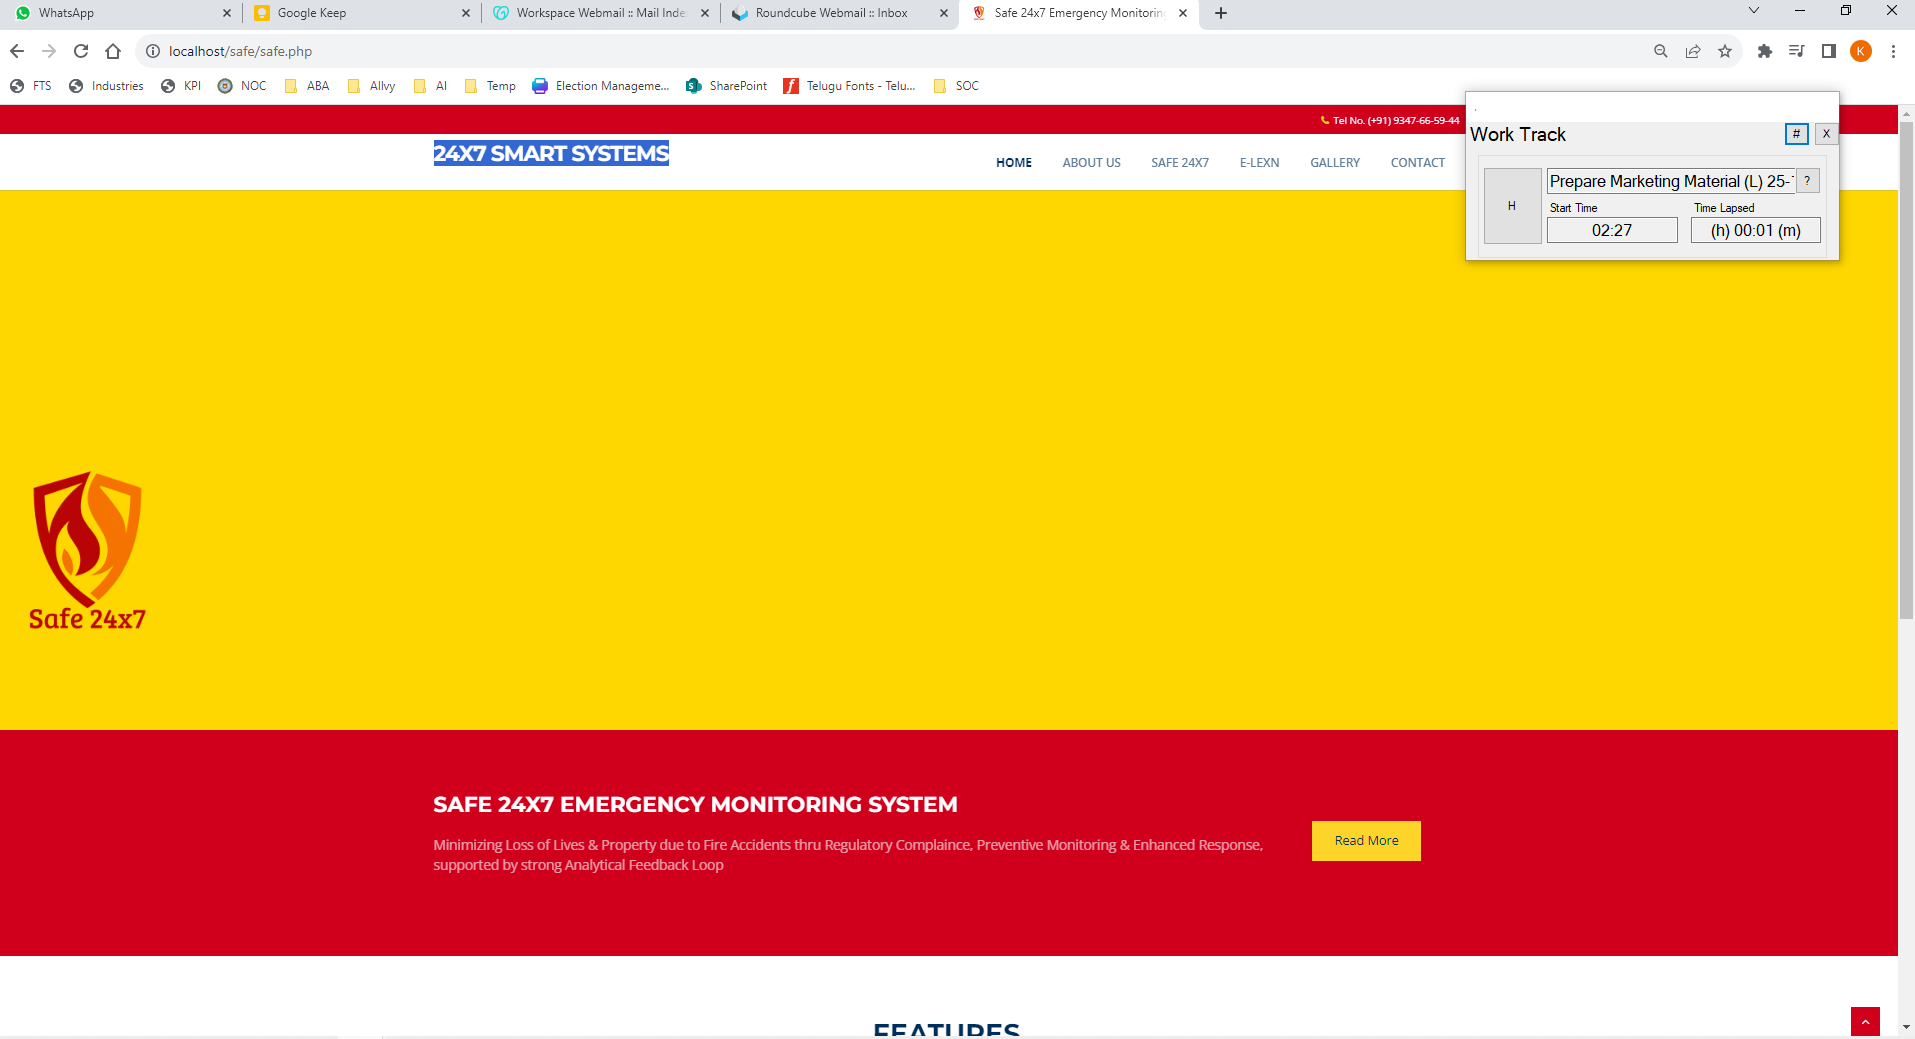Bookmark this page with star icon
The image size is (1915, 1039).
point(1725,51)
